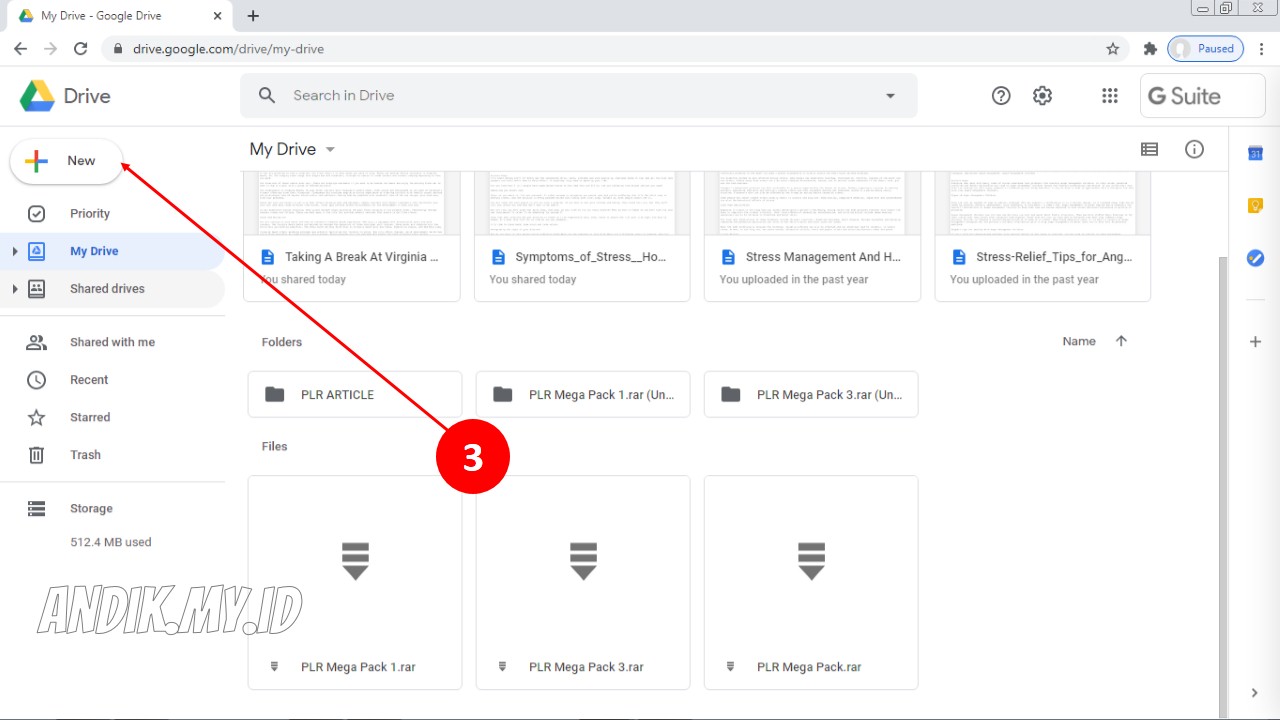
Task: Open the Google Tasks side panel
Action: click(1255, 257)
